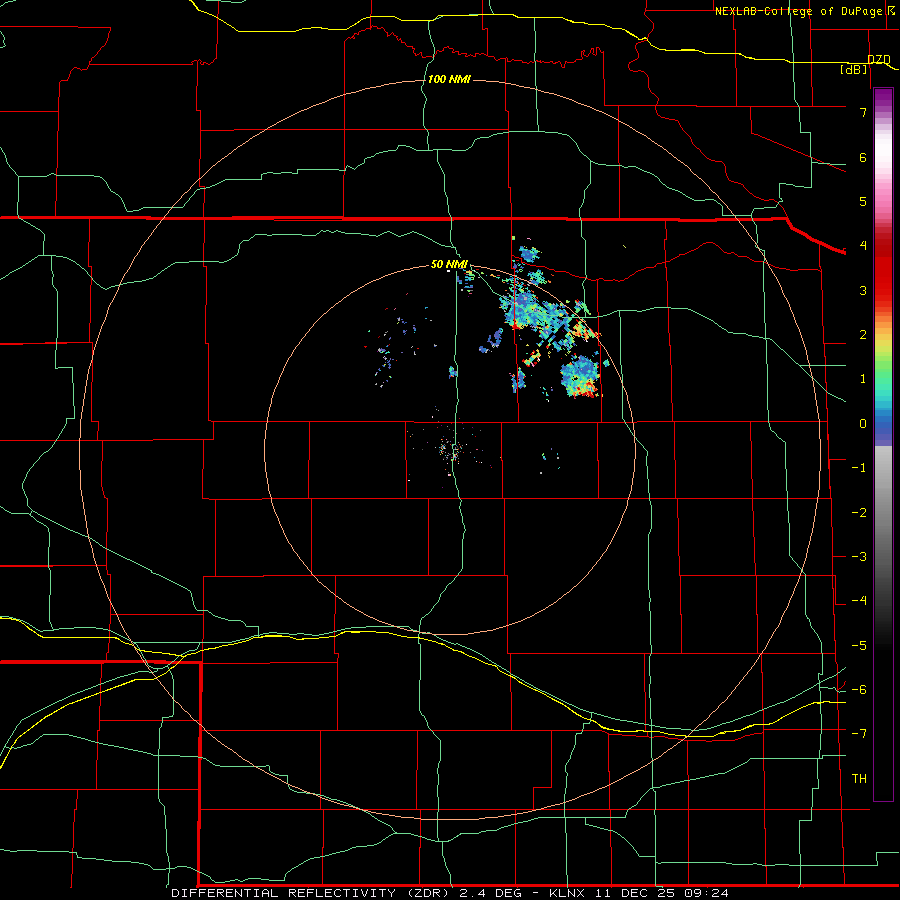Click the 0 value on color scale
This screenshot has width=900, height=900.
click(x=863, y=424)
